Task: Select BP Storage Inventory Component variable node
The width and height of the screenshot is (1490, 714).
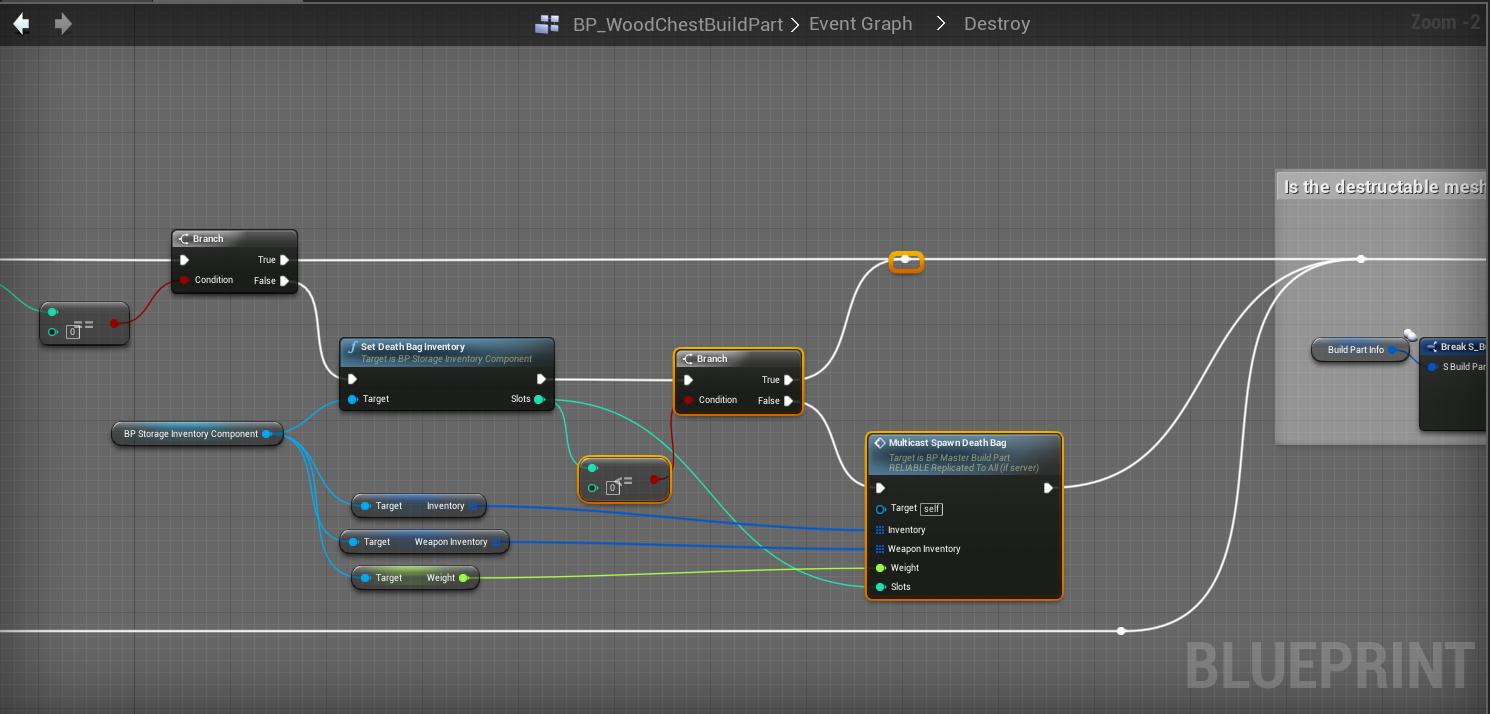Action: pyautogui.click(x=191, y=434)
